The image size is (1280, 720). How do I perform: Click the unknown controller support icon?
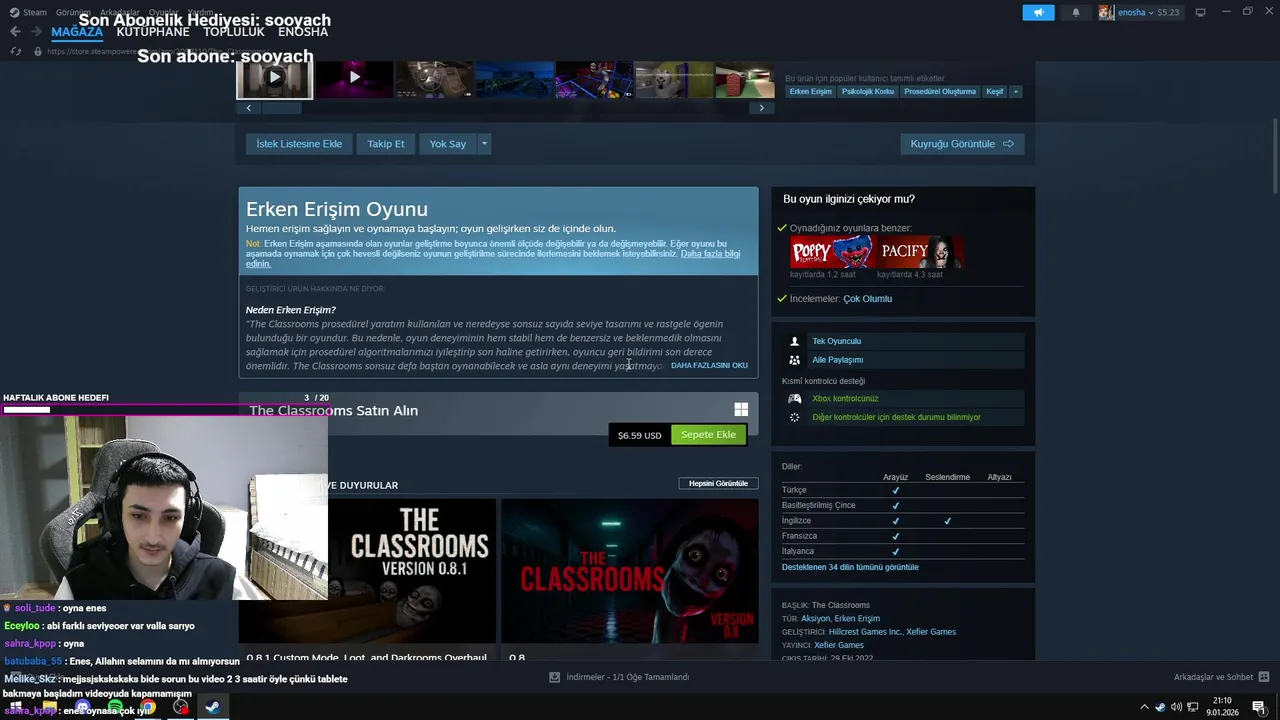pyautogui.click(x=795, y=417)
